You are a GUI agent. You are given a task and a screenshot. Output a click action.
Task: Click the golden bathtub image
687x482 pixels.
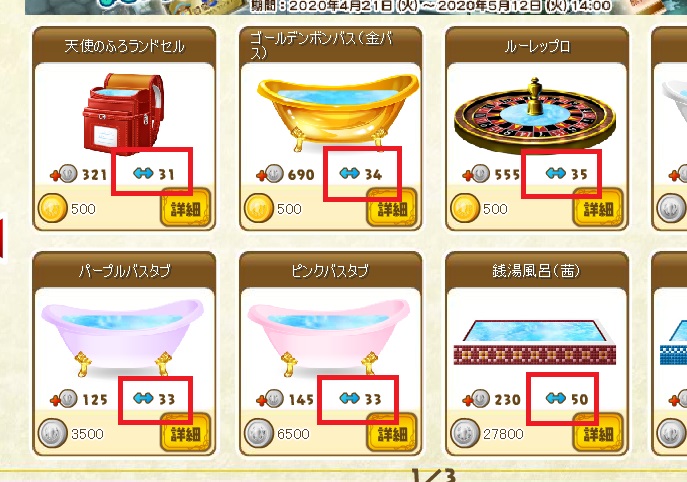[x=337, y=112]
